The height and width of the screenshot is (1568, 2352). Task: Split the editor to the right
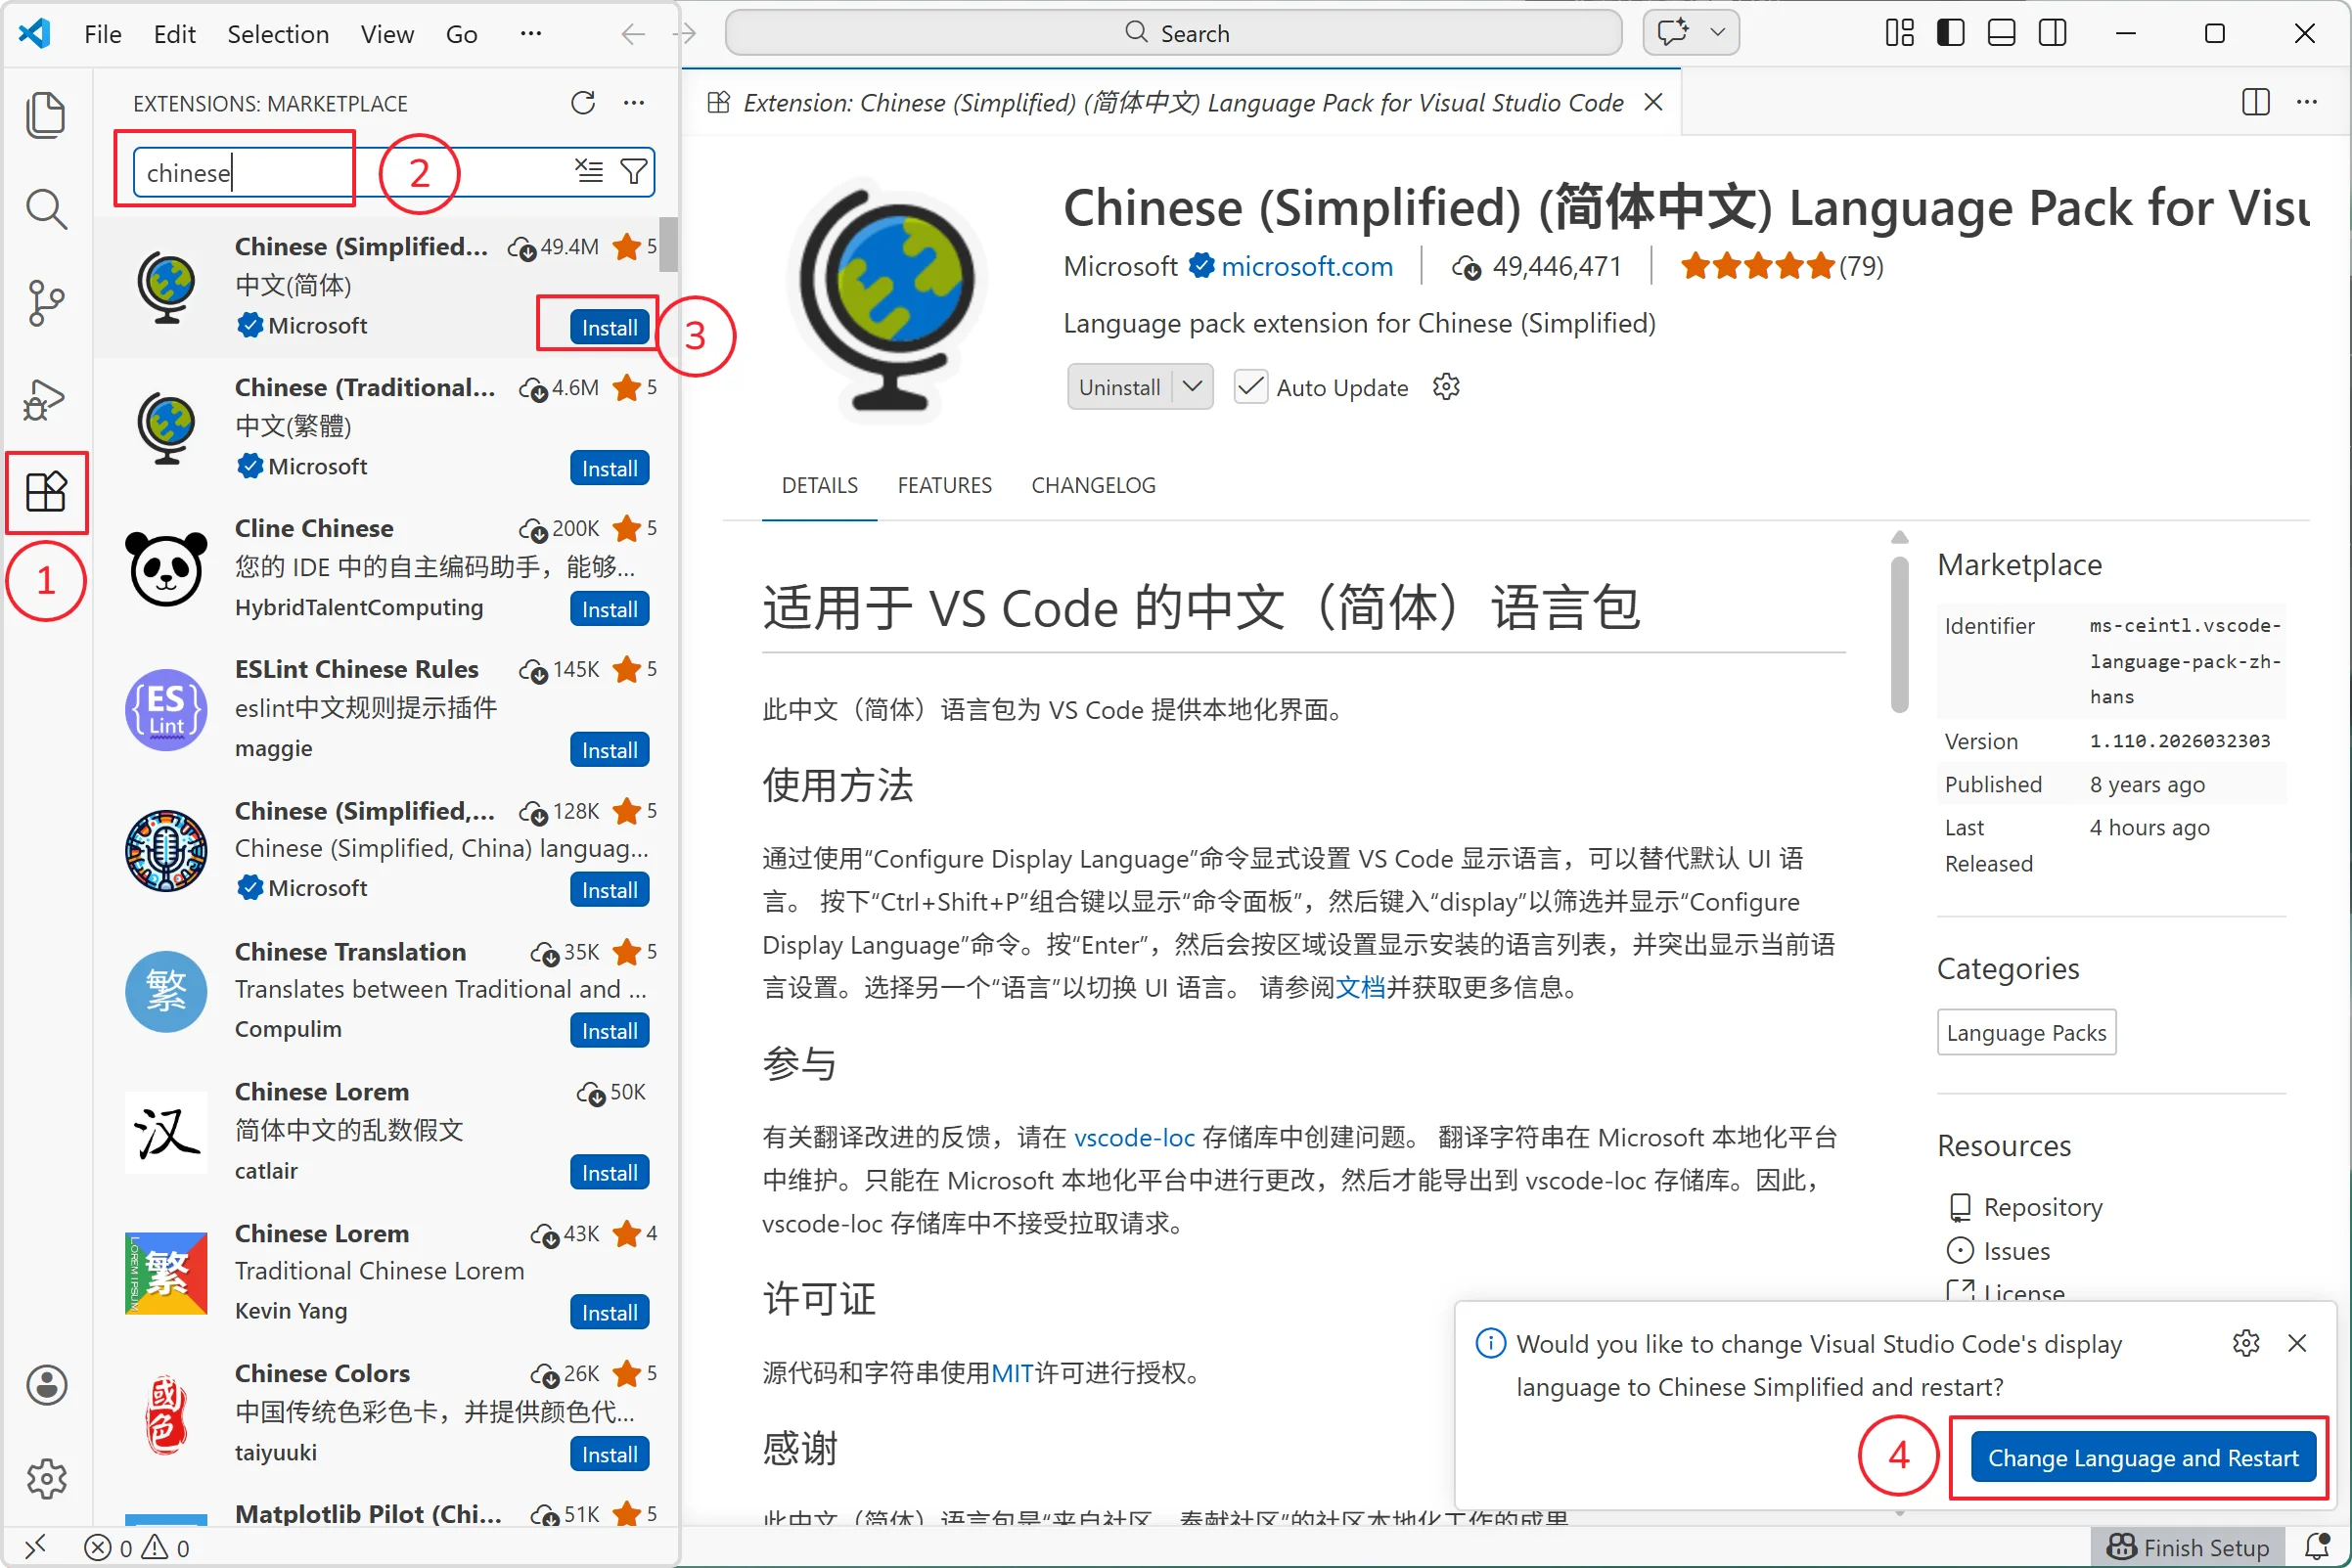(x=2255, y=102)
